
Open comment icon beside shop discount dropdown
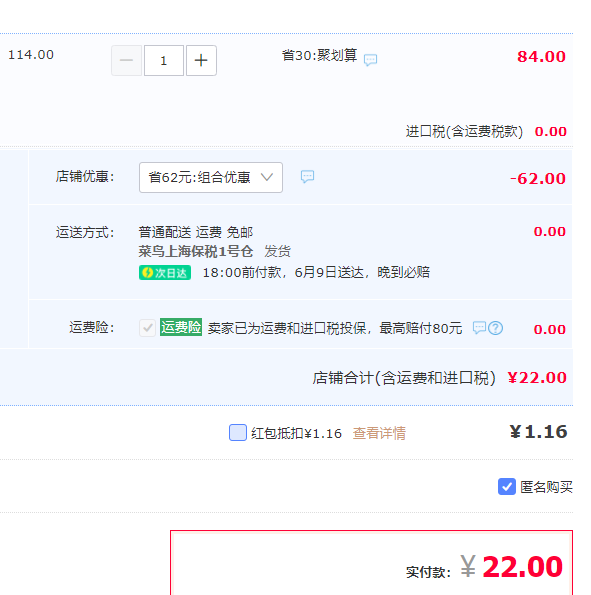[x=307, y=176]
